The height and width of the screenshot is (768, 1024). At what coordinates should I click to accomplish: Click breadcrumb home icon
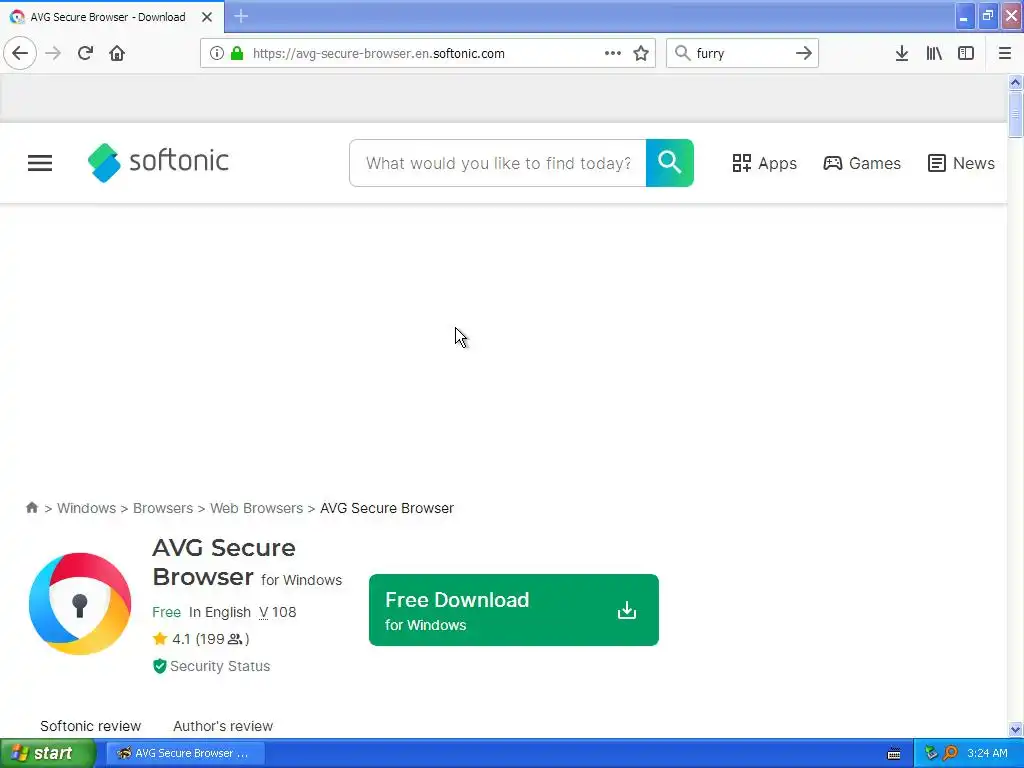pos(31,507)
